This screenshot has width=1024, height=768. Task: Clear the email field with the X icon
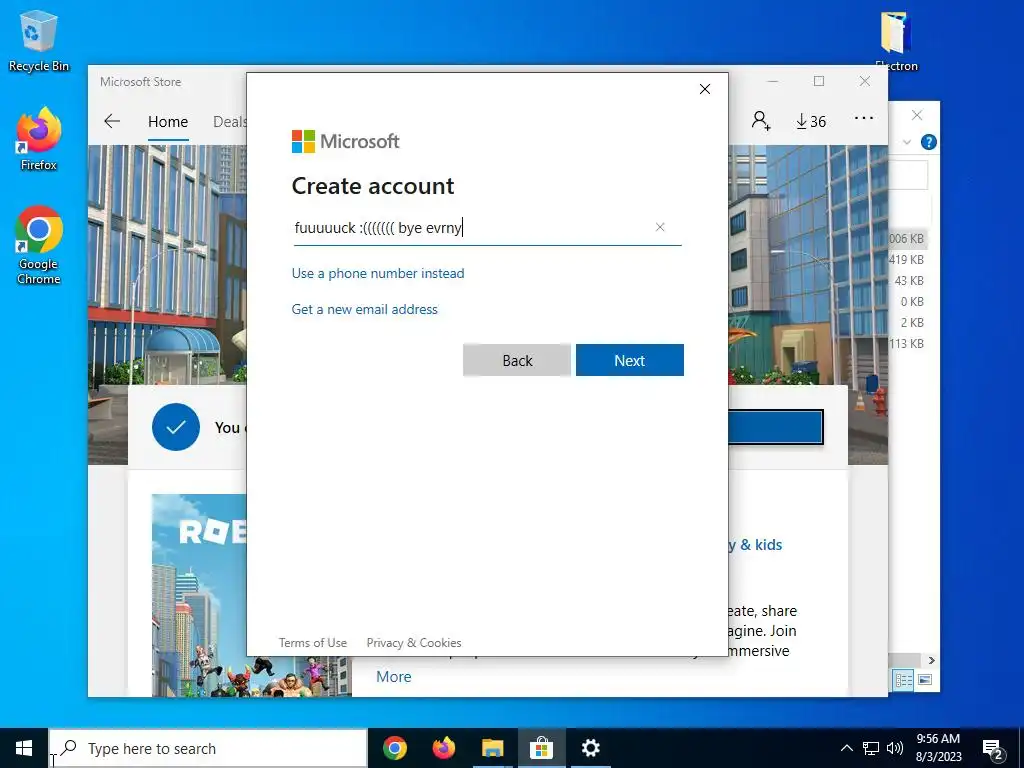(x=660, y=227)
